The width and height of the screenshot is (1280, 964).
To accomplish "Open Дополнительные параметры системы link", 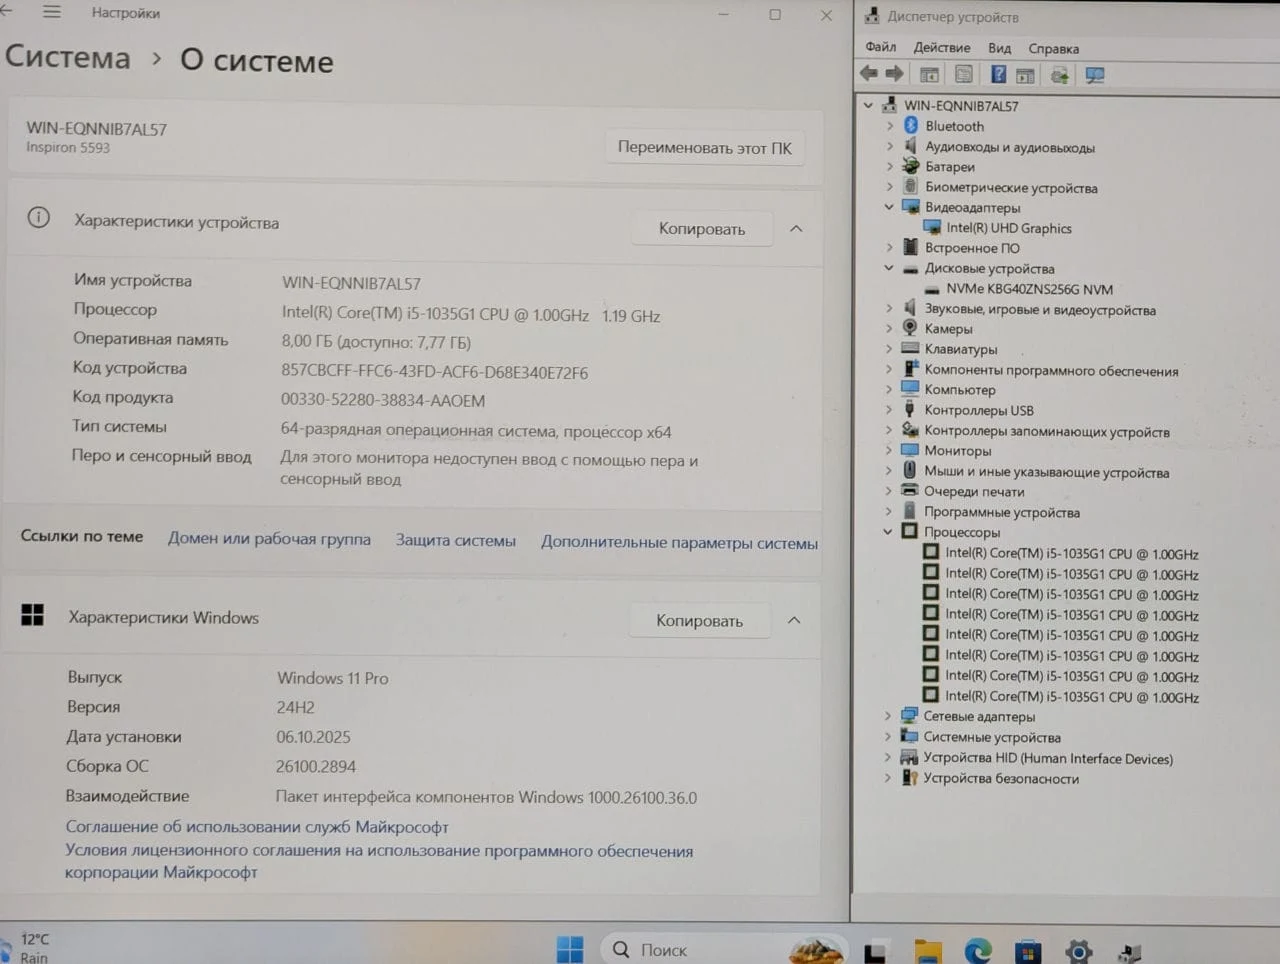I will (x=679, y=542).
